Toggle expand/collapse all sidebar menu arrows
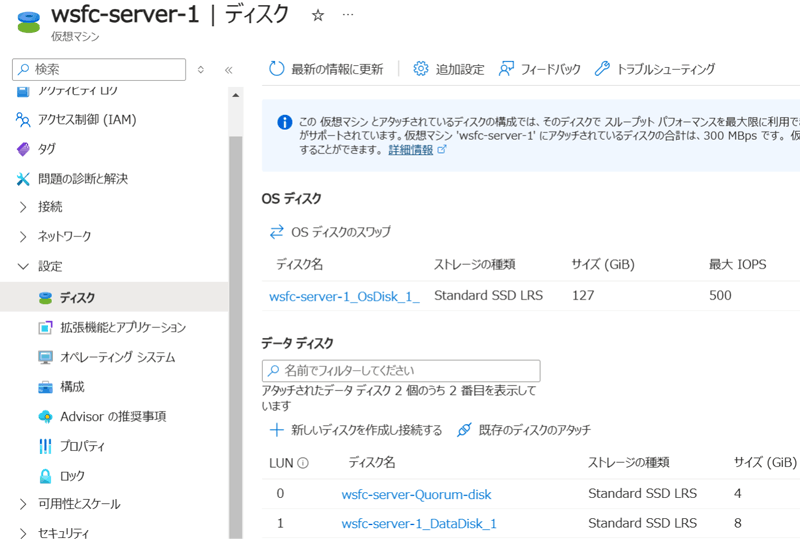The height and width of the screenshot is (539, 800). pos(201,69)
